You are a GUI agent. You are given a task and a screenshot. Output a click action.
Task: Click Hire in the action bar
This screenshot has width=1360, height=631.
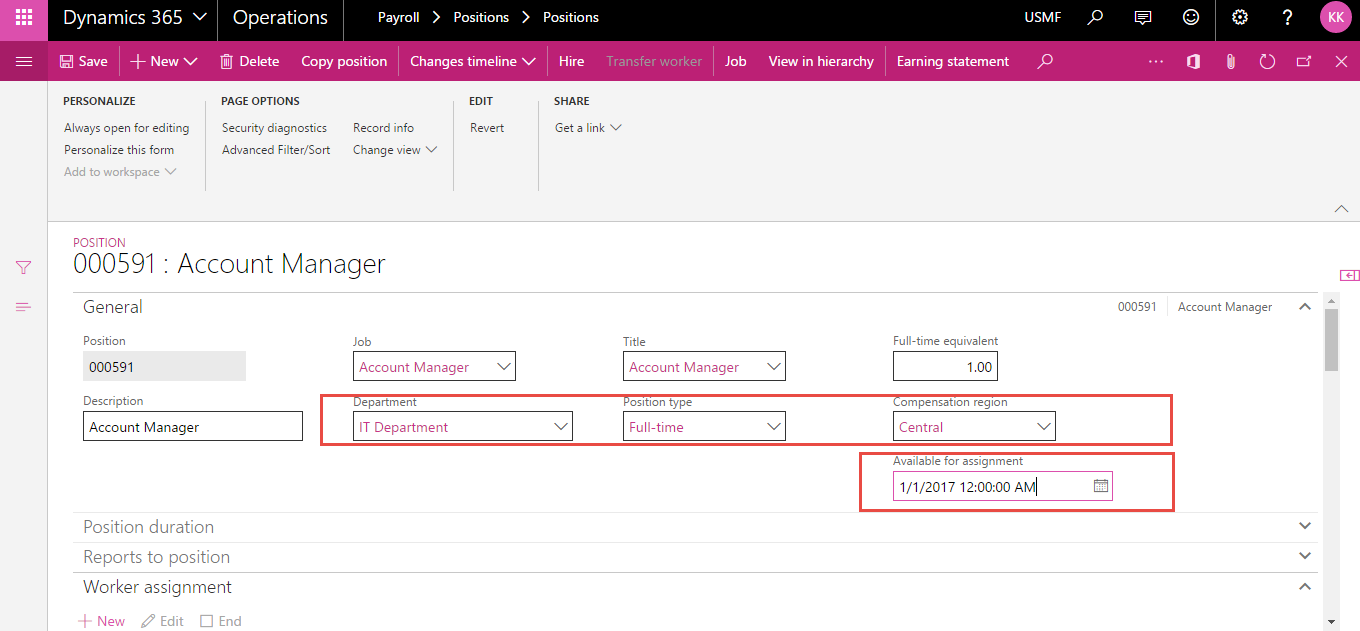571,61
